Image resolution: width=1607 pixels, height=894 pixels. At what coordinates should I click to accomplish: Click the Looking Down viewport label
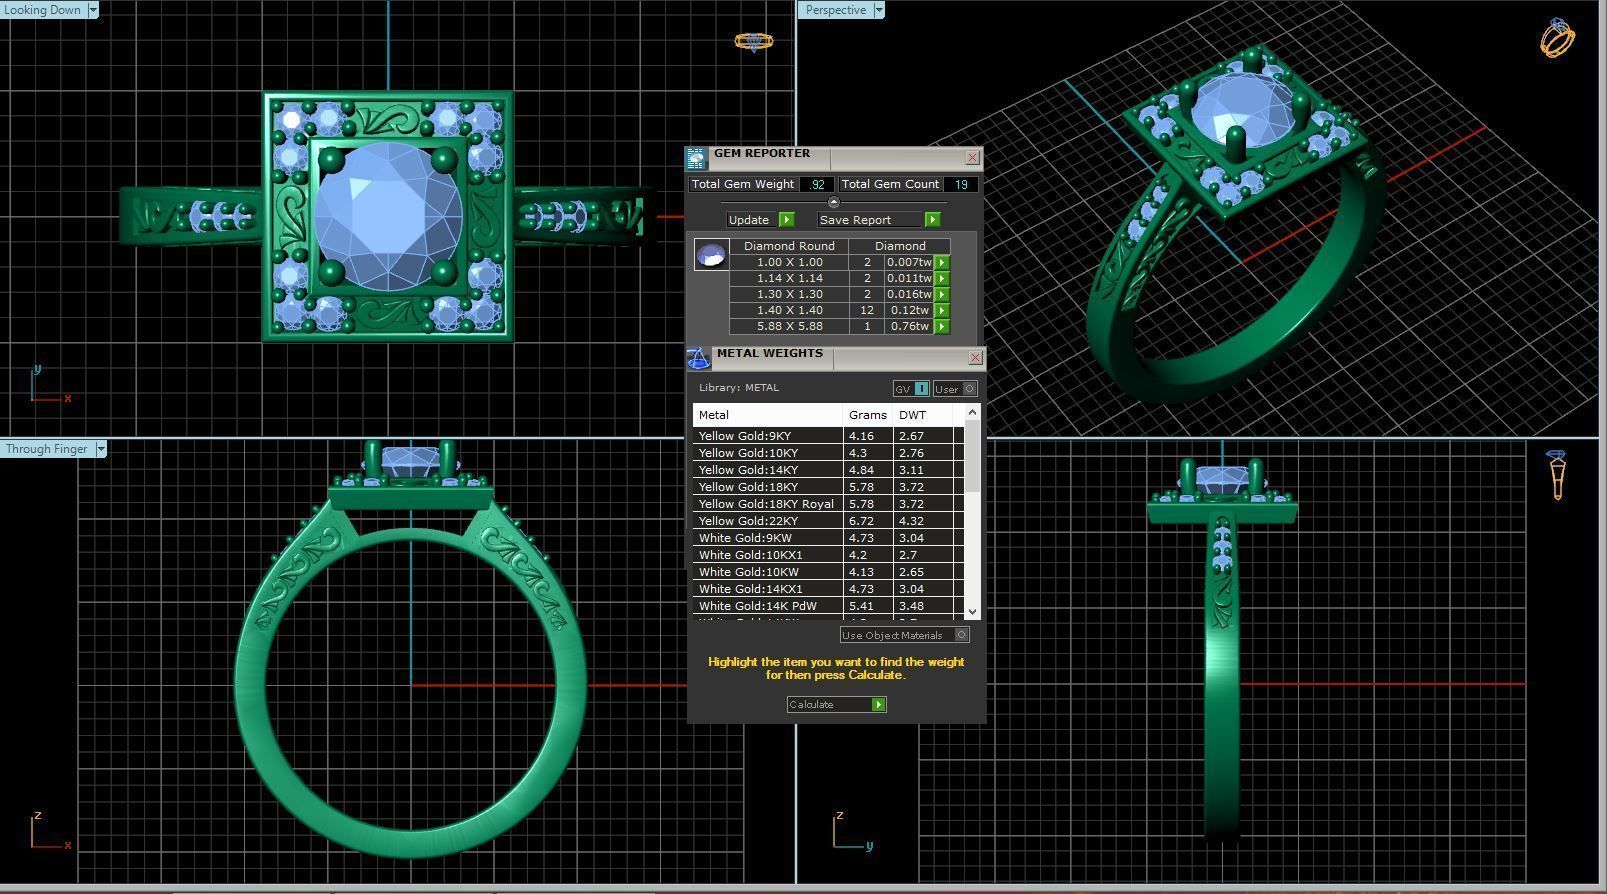(x=43, y=10)
